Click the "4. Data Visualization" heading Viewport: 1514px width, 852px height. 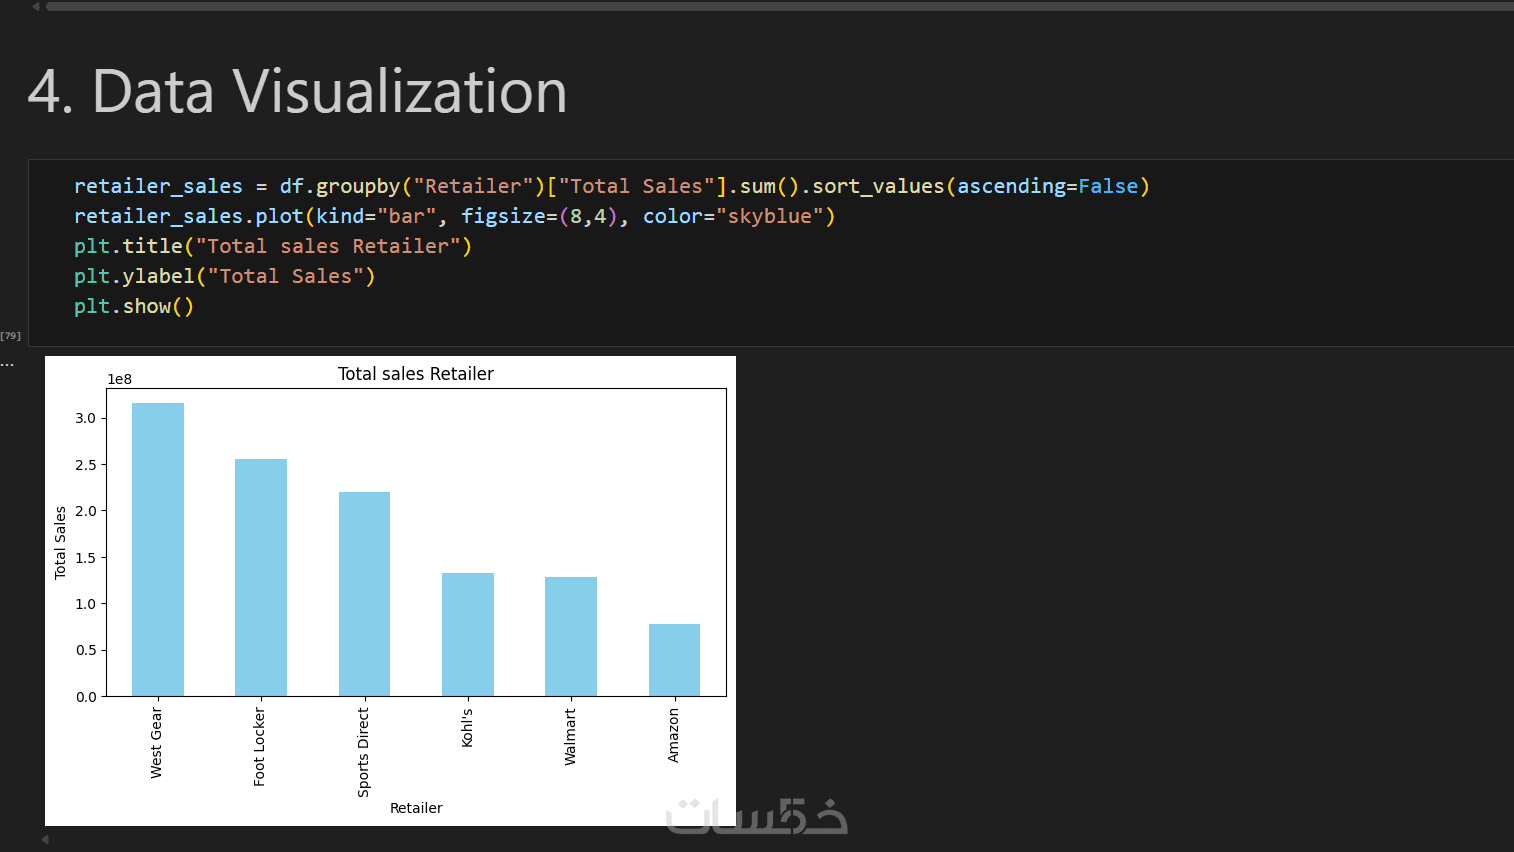[x=297, y=91]
